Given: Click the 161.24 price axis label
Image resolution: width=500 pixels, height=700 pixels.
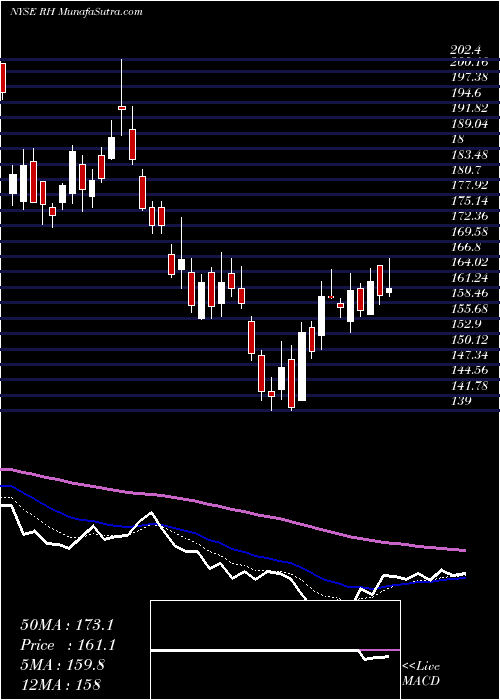Looking at the screenshot, I should (x=472, y=278).
